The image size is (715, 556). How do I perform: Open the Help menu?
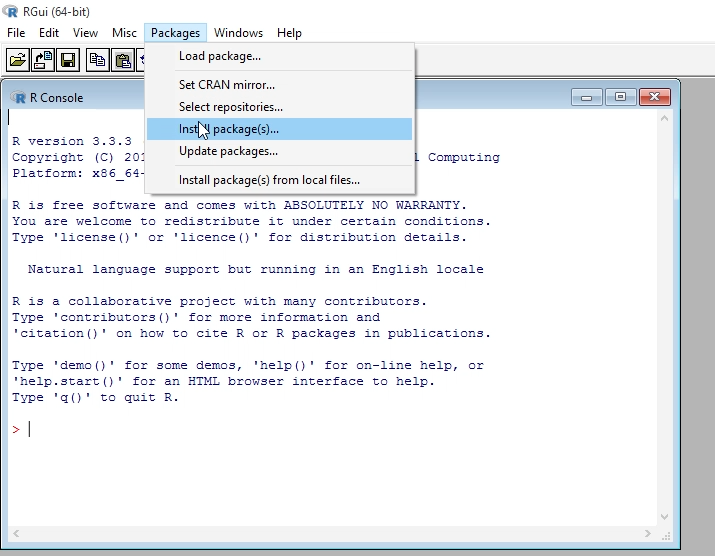click(289, 33)
